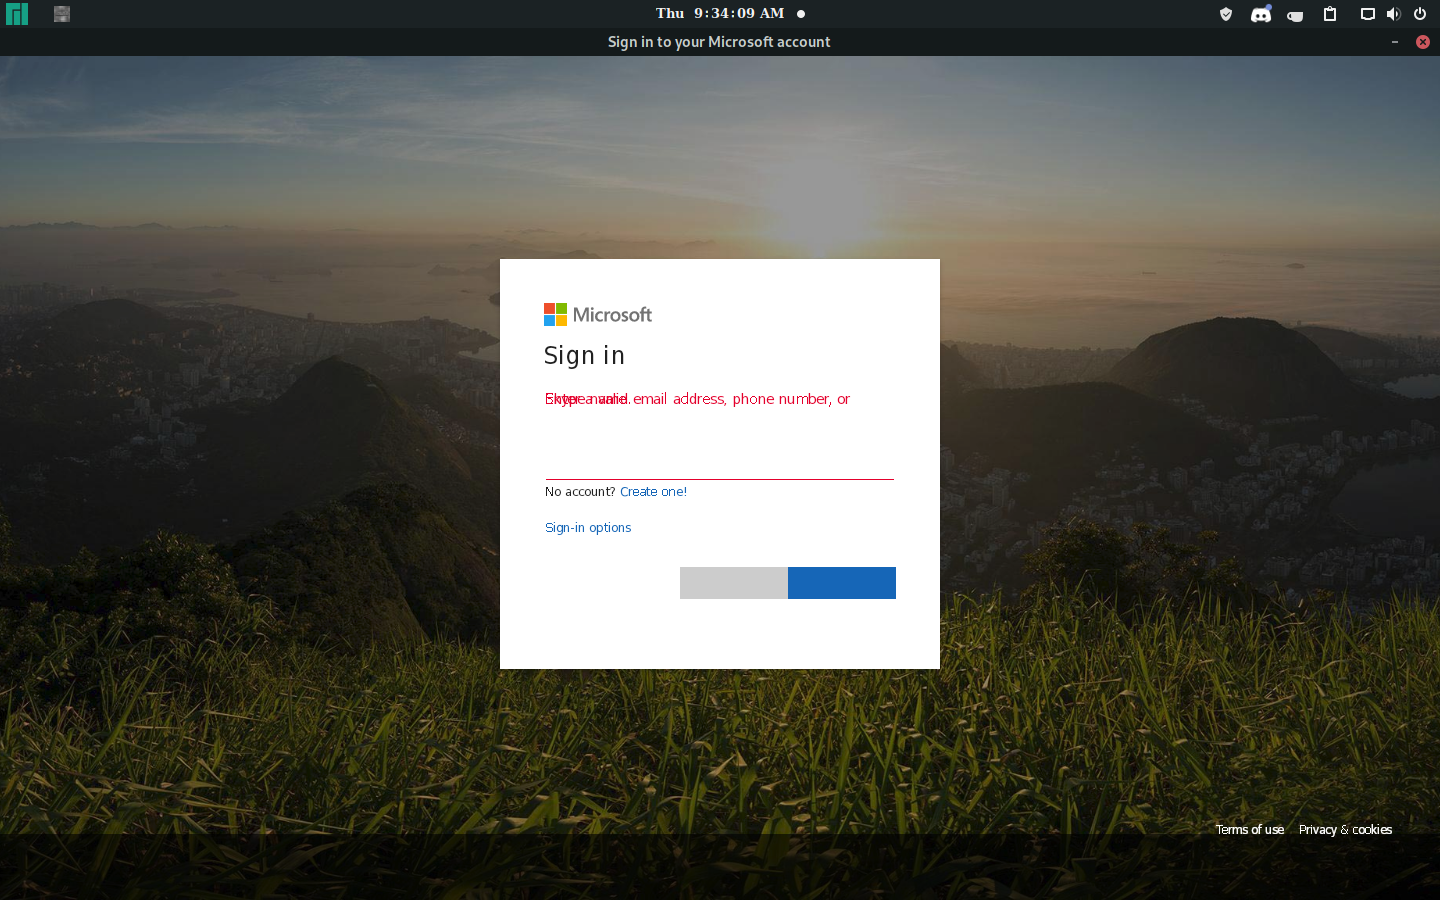Focus the email or phone input field

point(719,460)
